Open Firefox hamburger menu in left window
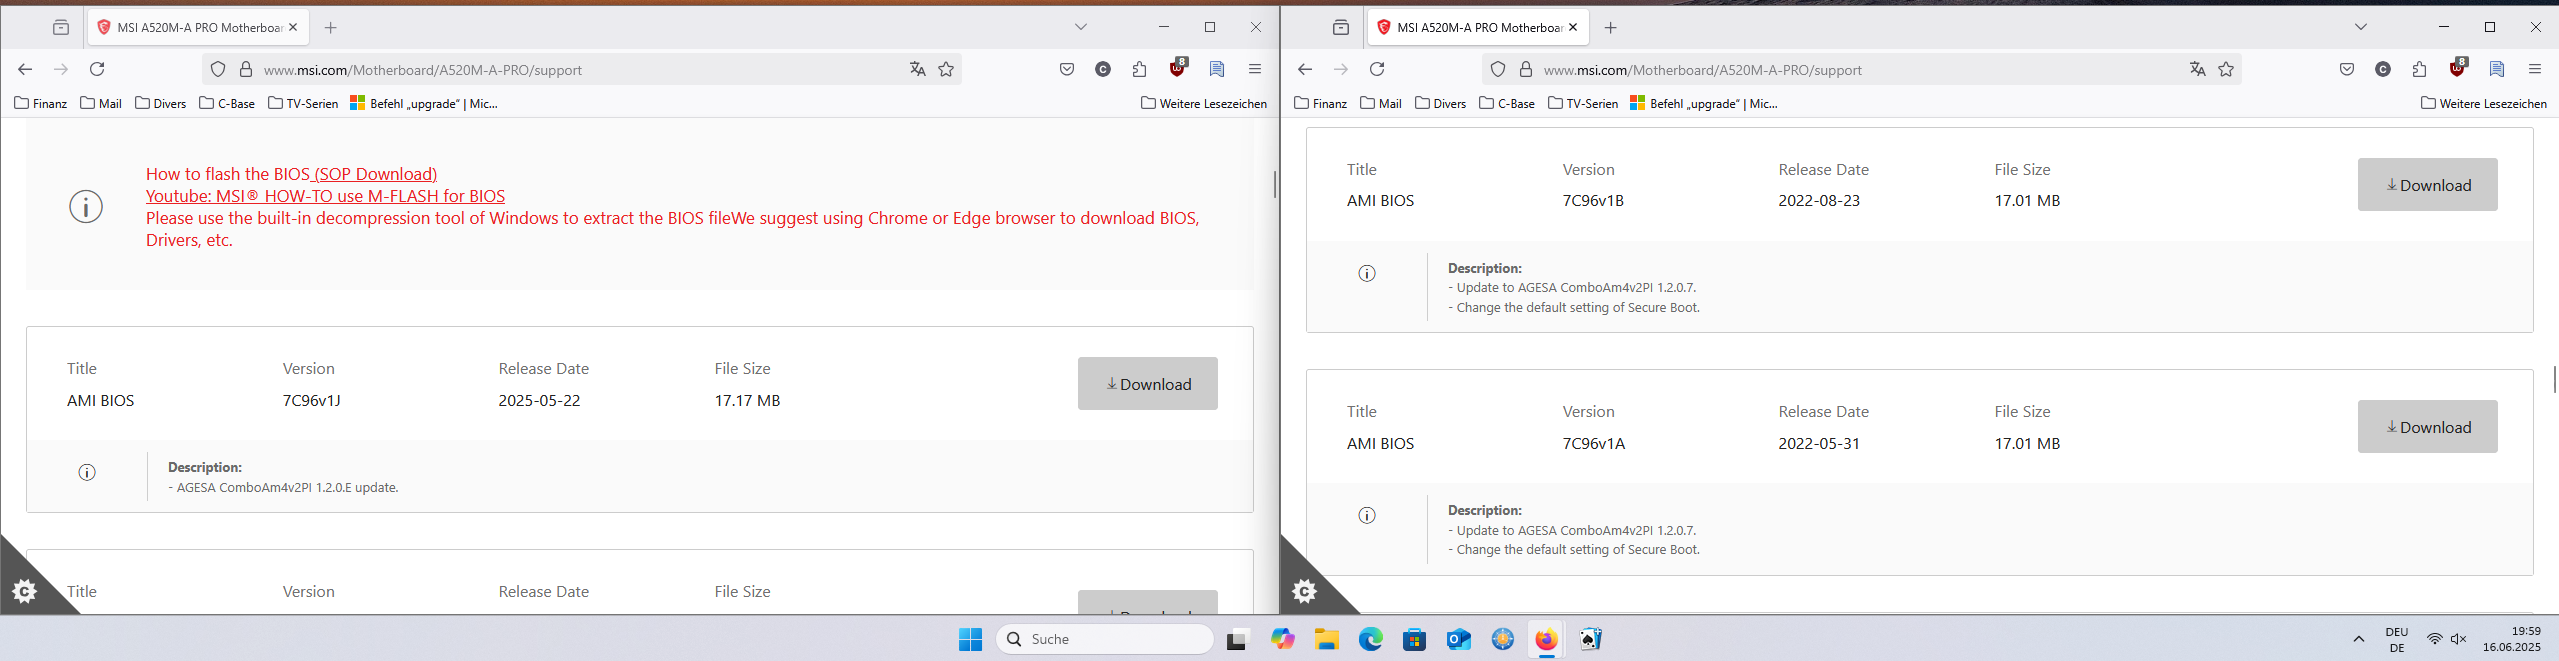 [x=1254, y=69]
